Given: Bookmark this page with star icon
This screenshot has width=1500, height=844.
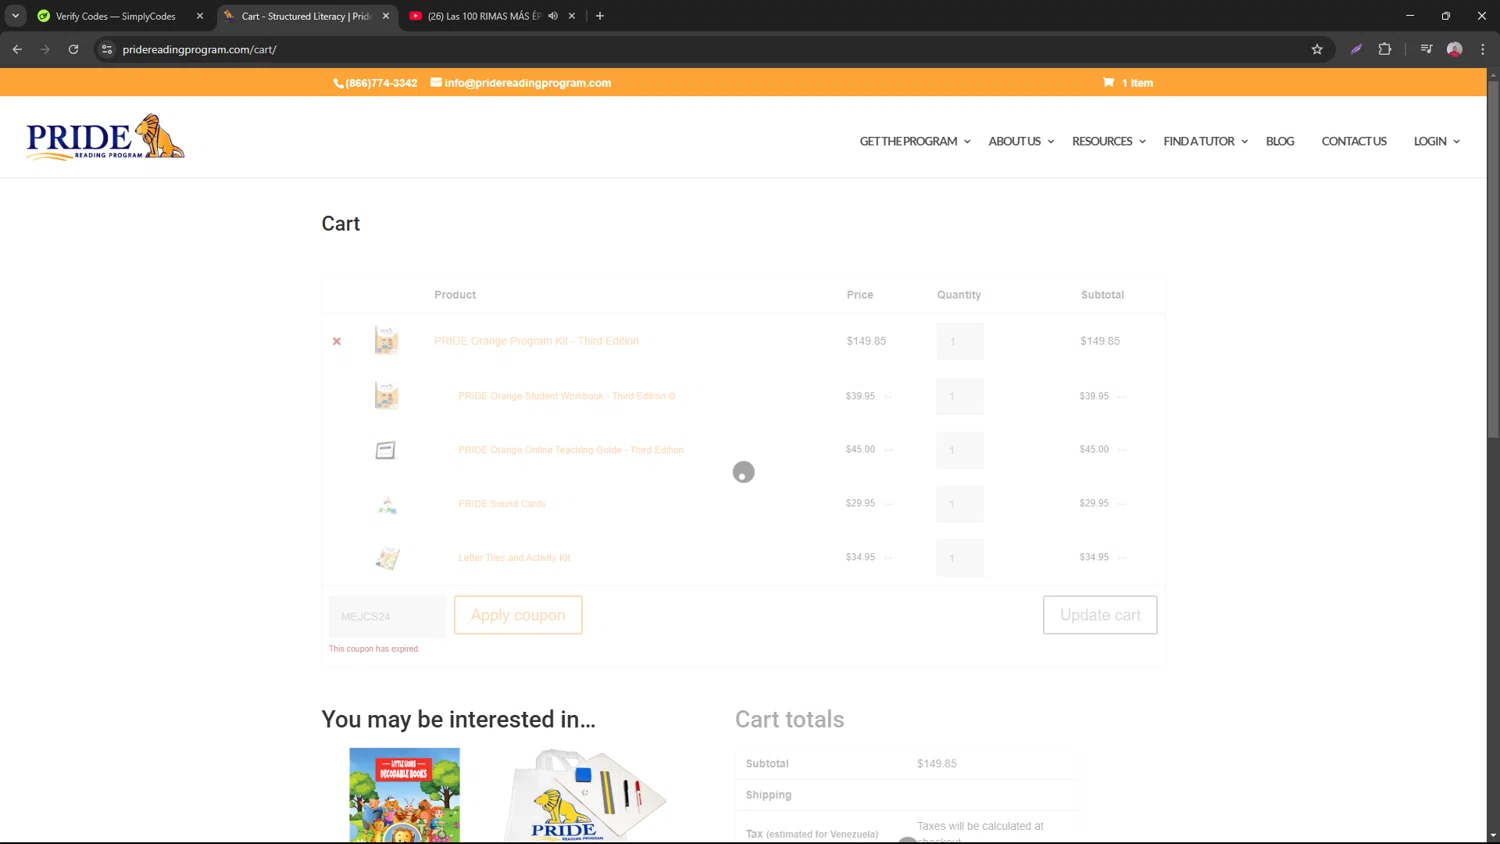Looking at the screenshot, I should click(1317, 49).
